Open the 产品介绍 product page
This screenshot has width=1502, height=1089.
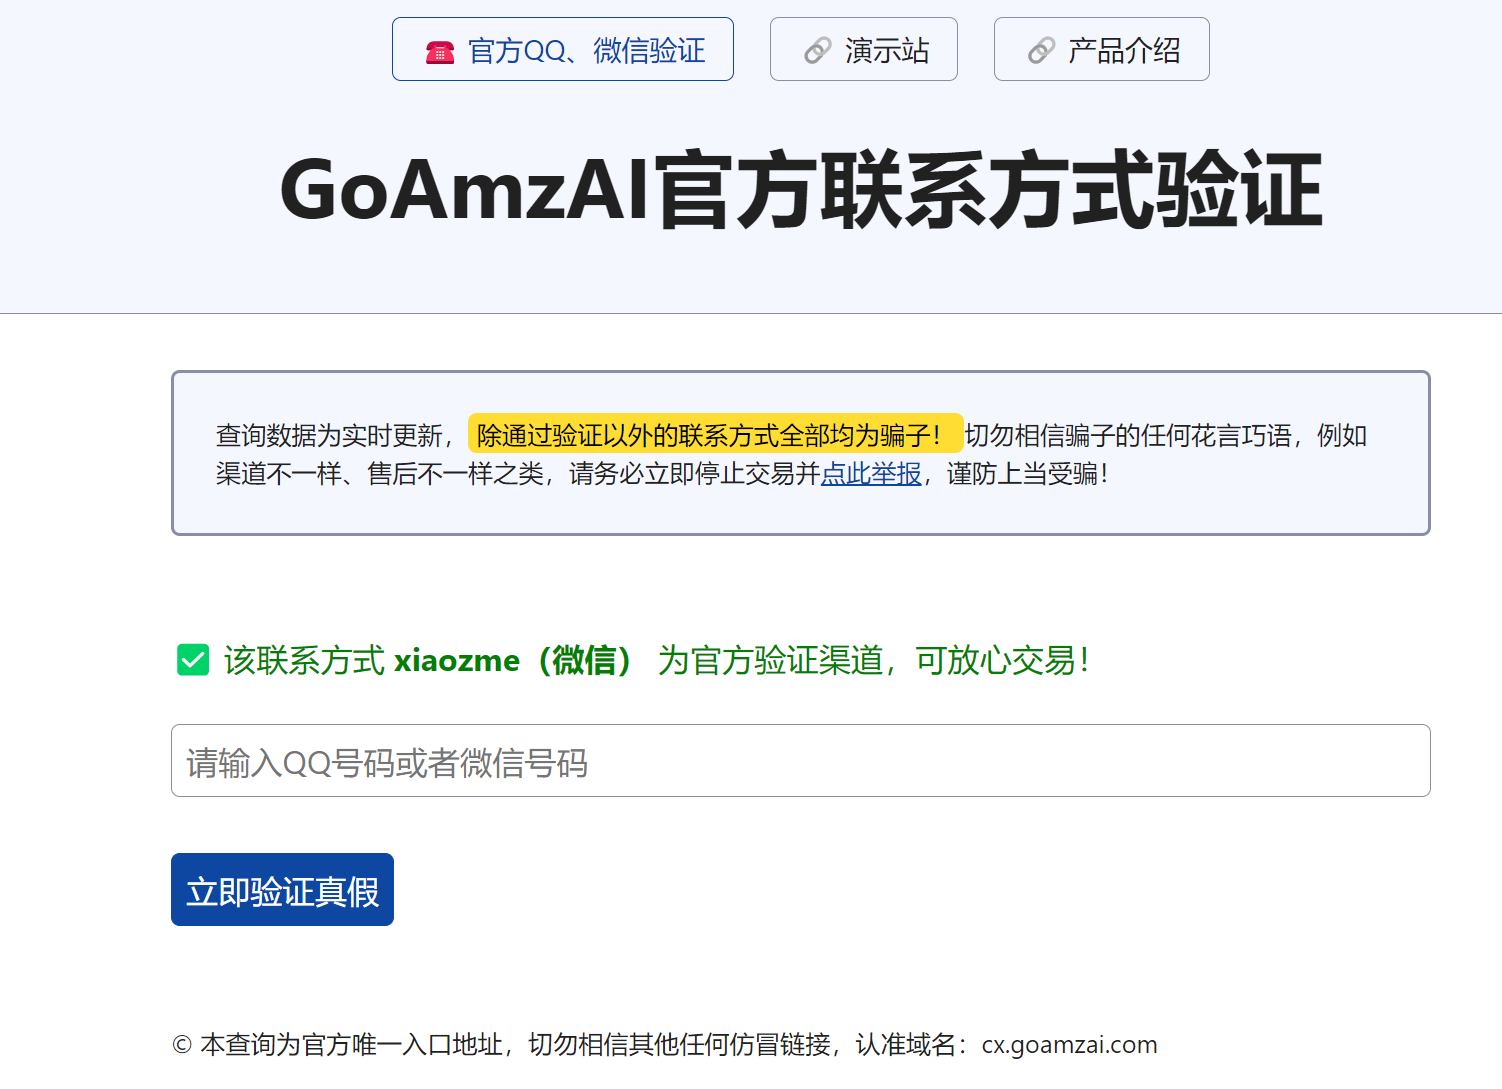coord(1102,49)
